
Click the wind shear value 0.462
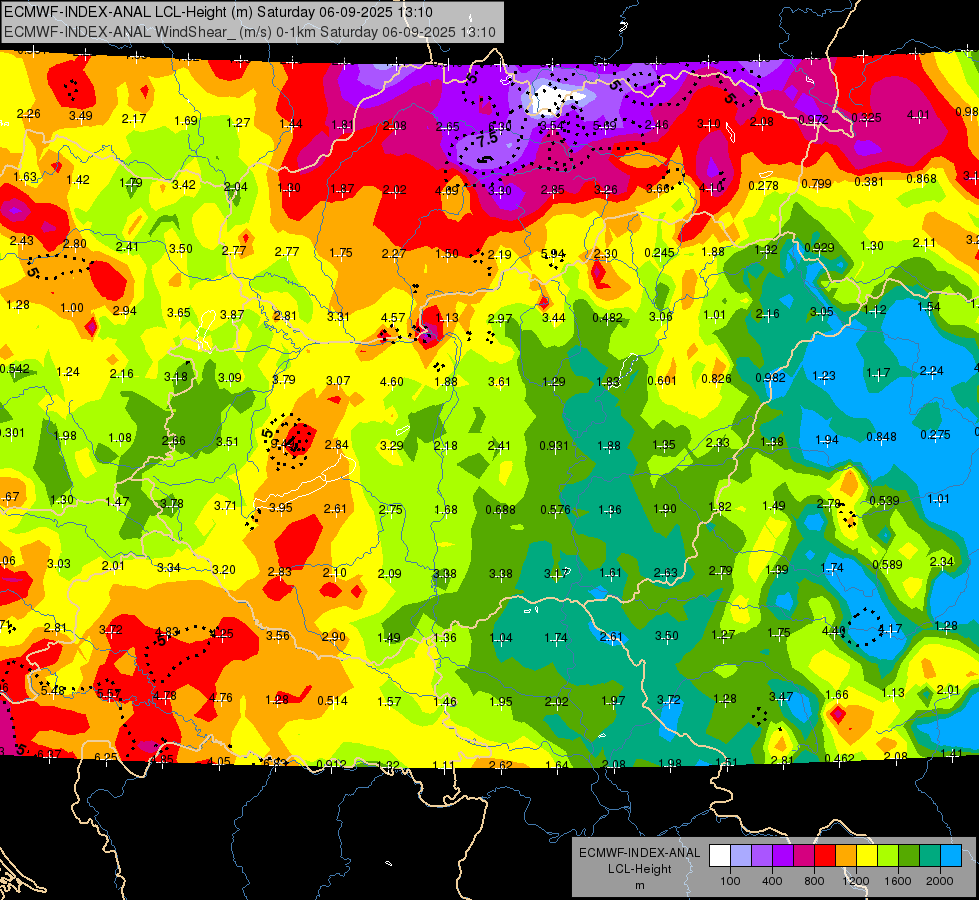839,759
